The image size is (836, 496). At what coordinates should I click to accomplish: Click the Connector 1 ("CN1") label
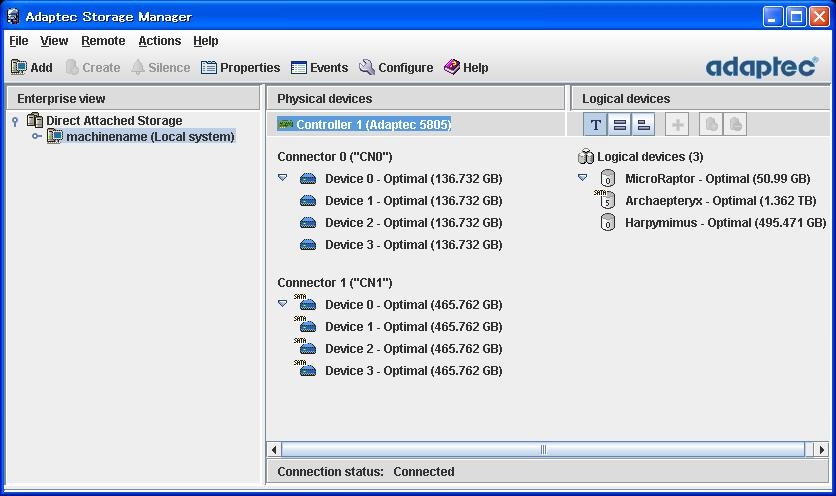point(335,283)
